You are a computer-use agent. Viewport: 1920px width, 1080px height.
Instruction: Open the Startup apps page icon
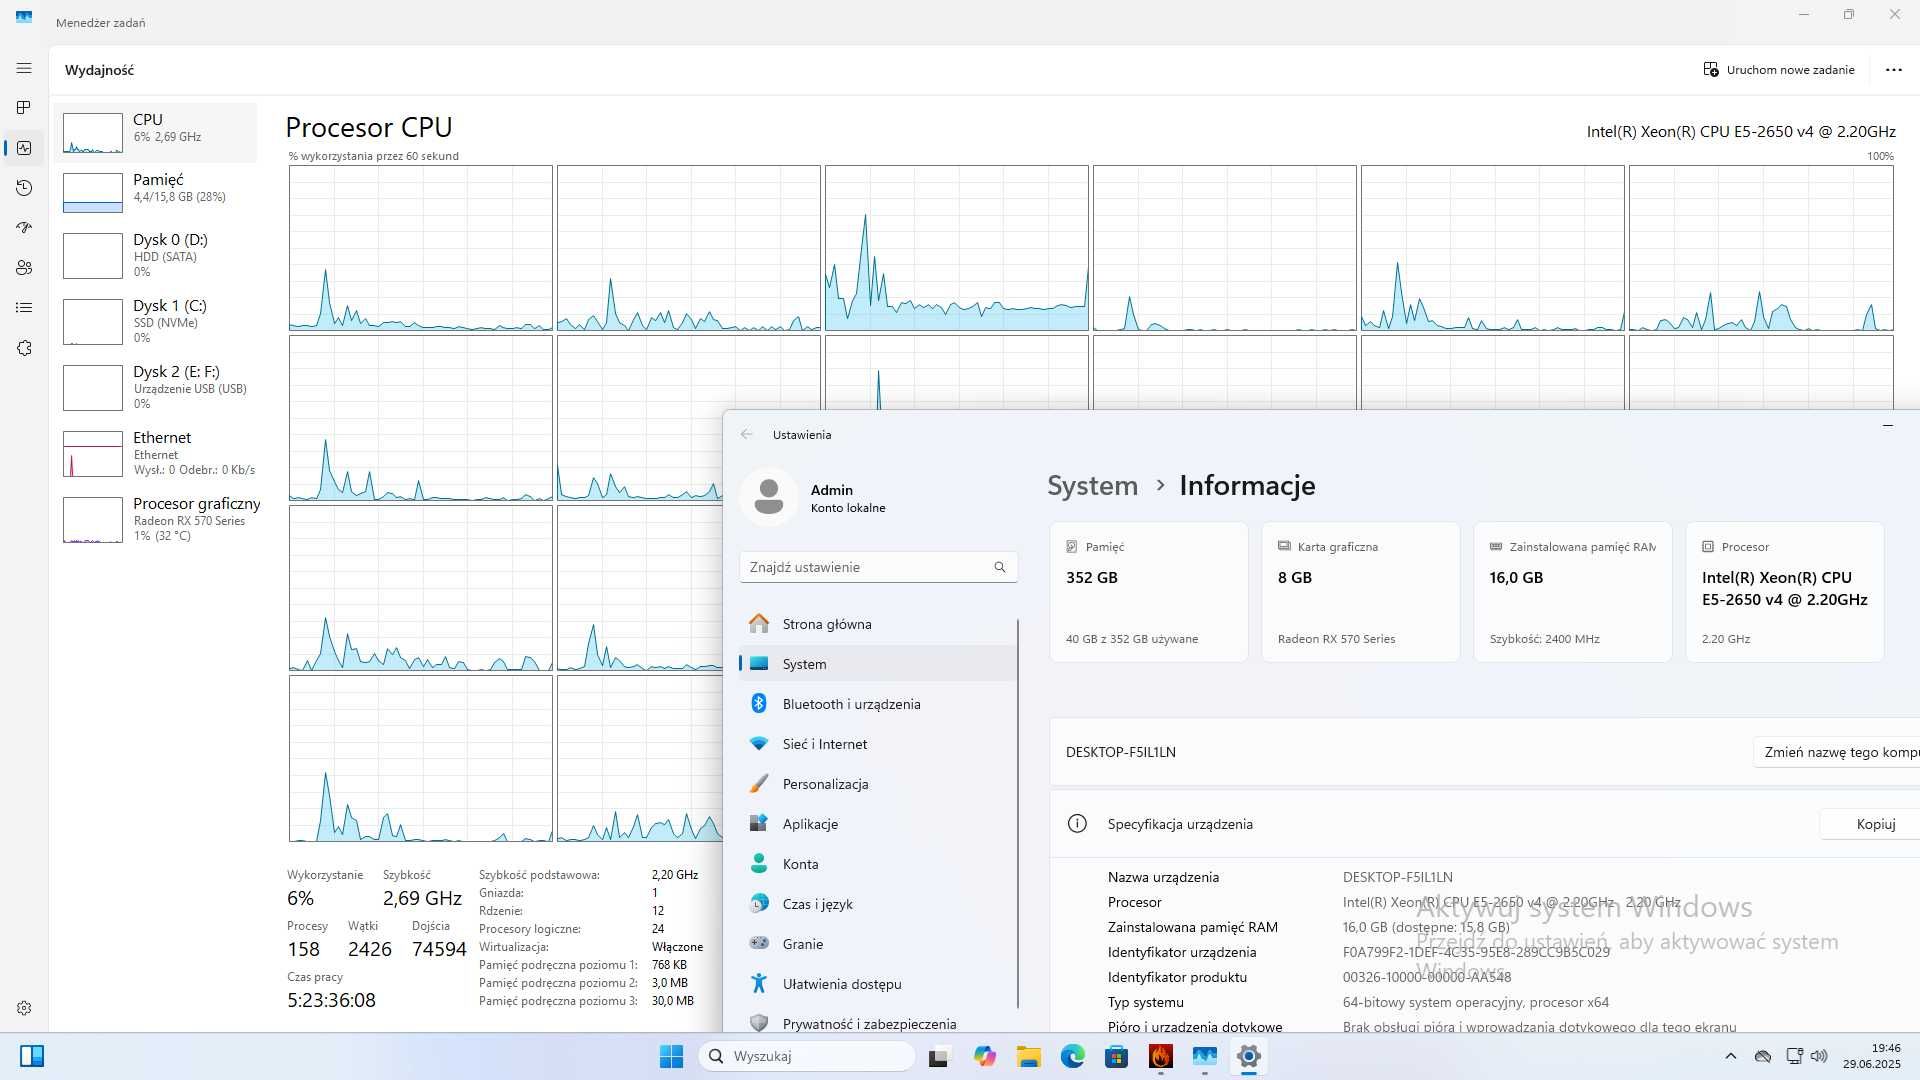24,228
